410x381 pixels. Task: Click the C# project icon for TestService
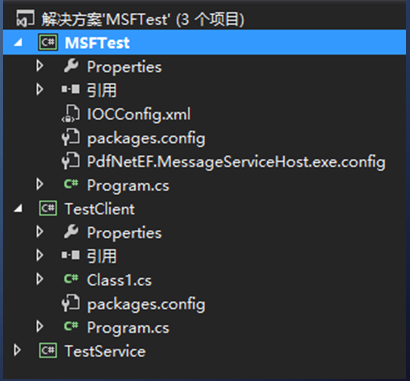[x=48, y=351]
